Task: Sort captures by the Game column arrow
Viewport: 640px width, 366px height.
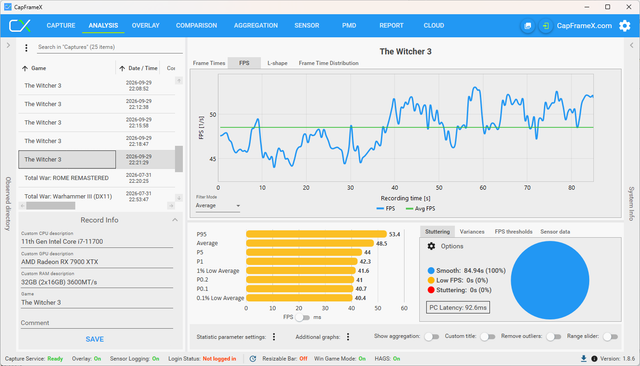Action: 25,69
